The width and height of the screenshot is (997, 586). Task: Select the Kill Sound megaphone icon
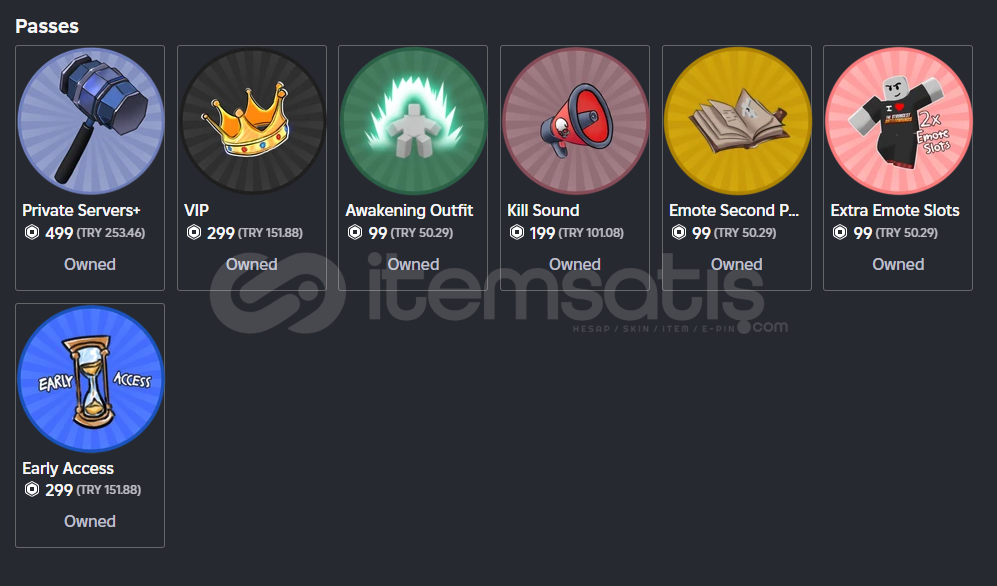click(575, 121)
